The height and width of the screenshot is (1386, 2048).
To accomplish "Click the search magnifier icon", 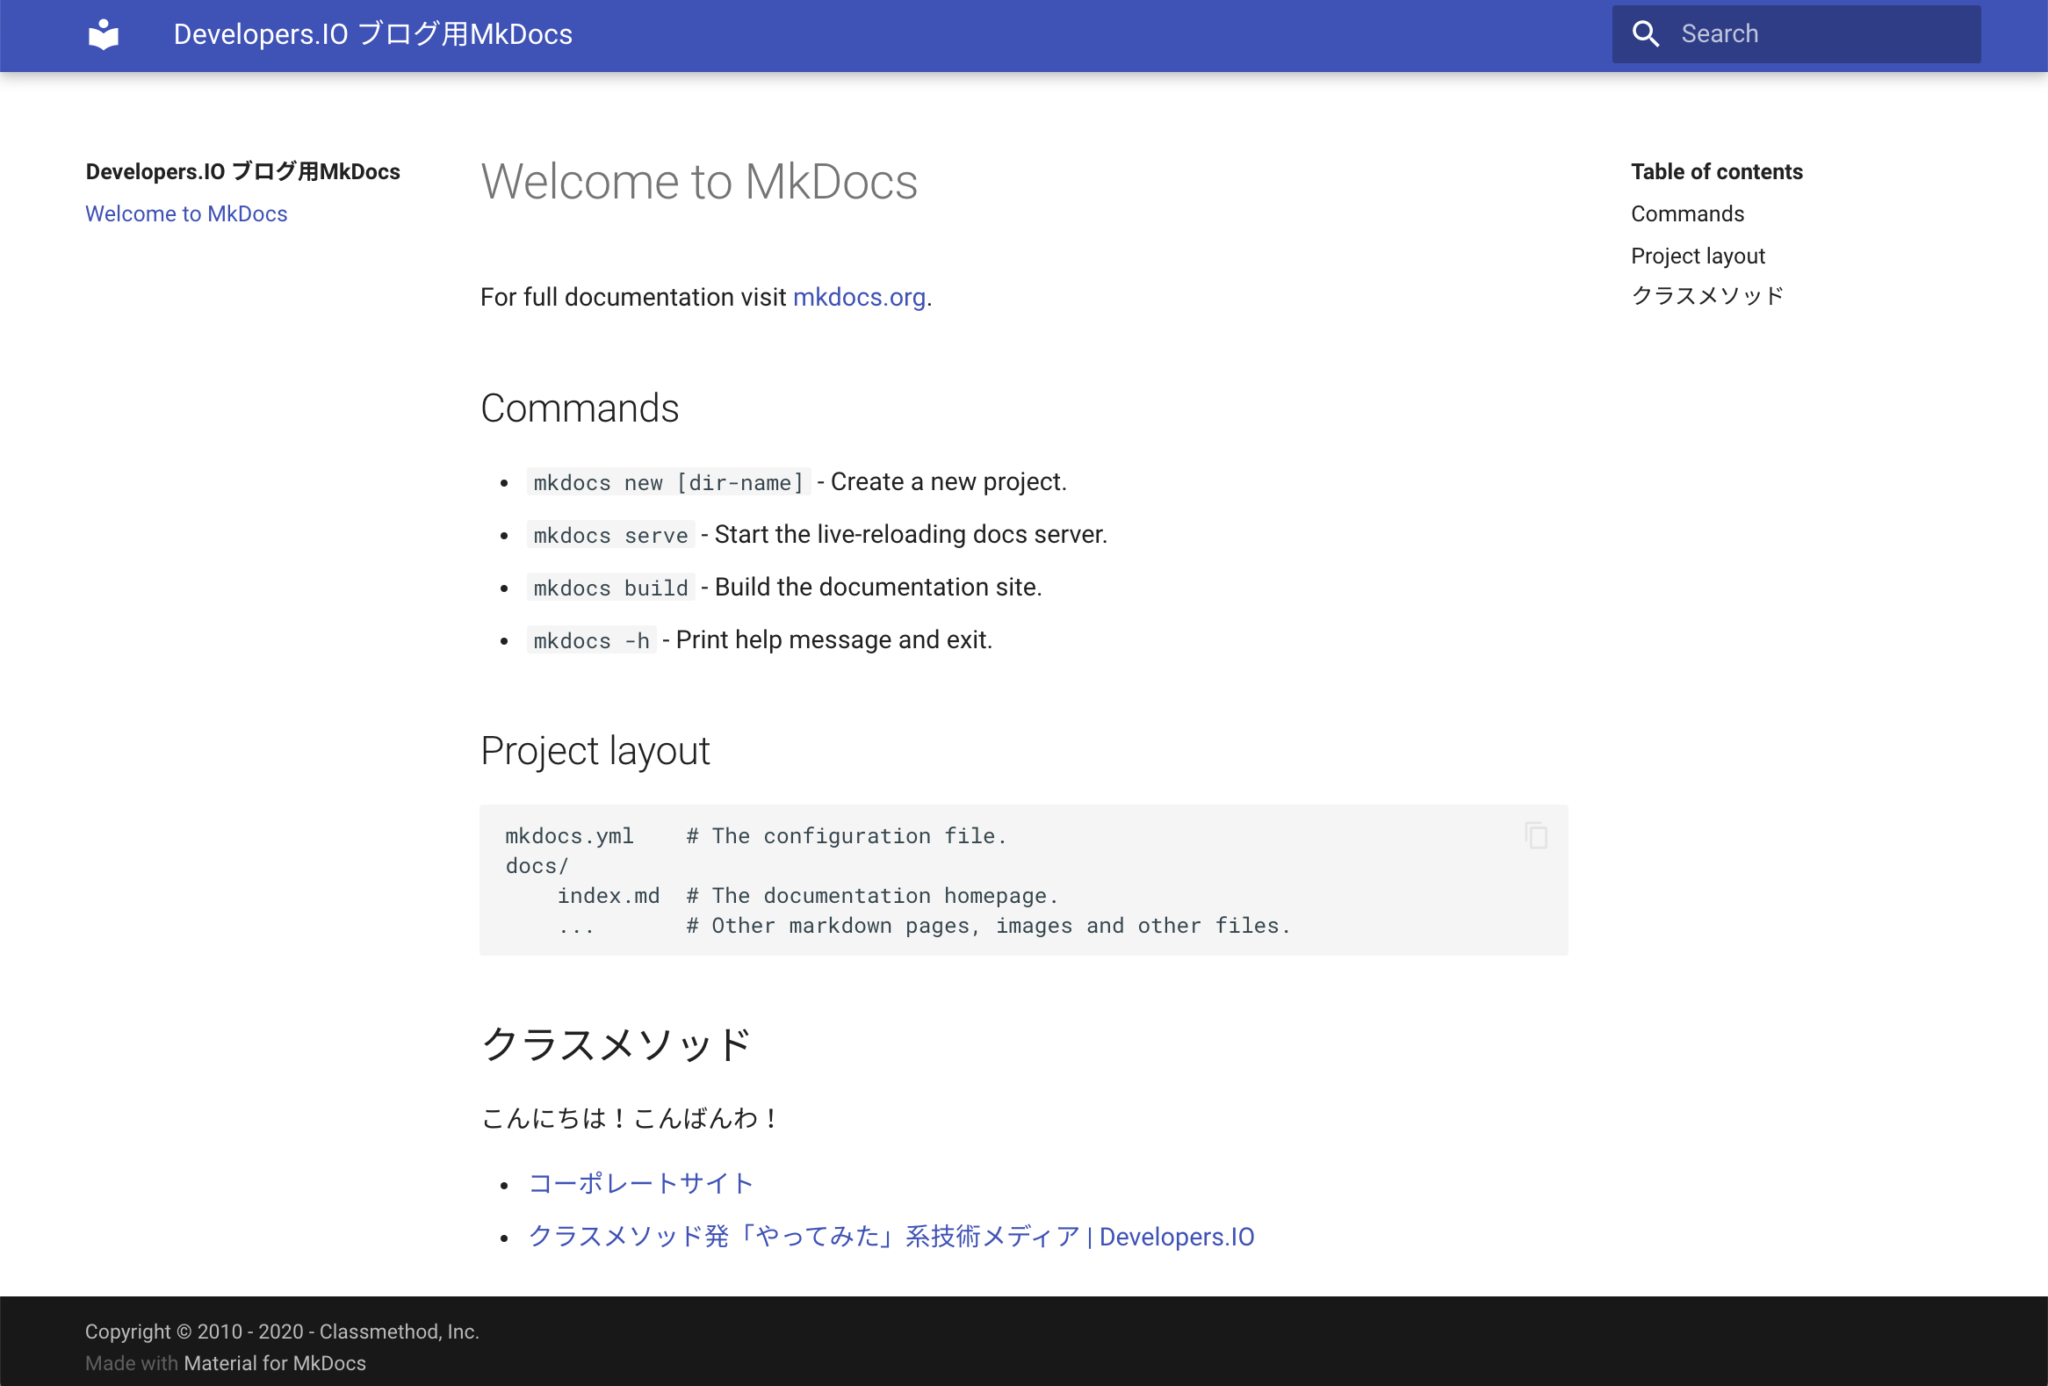I will coord(1645,33).
